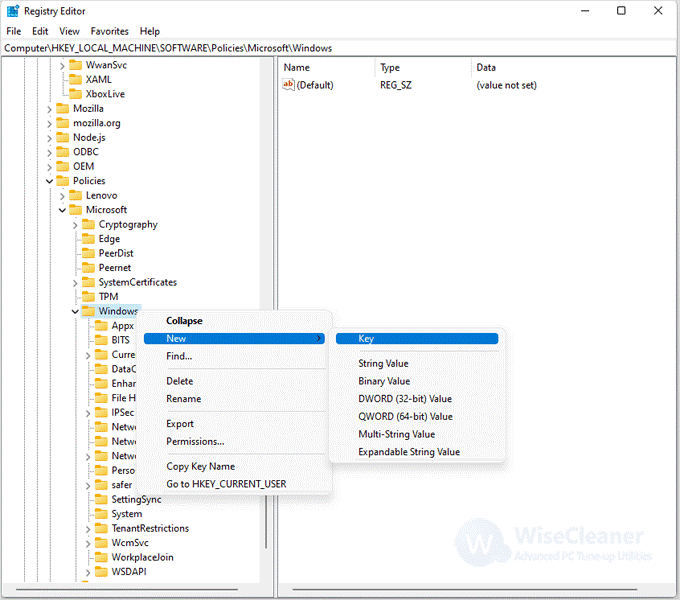Click Go to HKEY_CURRENT_USER

click(226, 484)
